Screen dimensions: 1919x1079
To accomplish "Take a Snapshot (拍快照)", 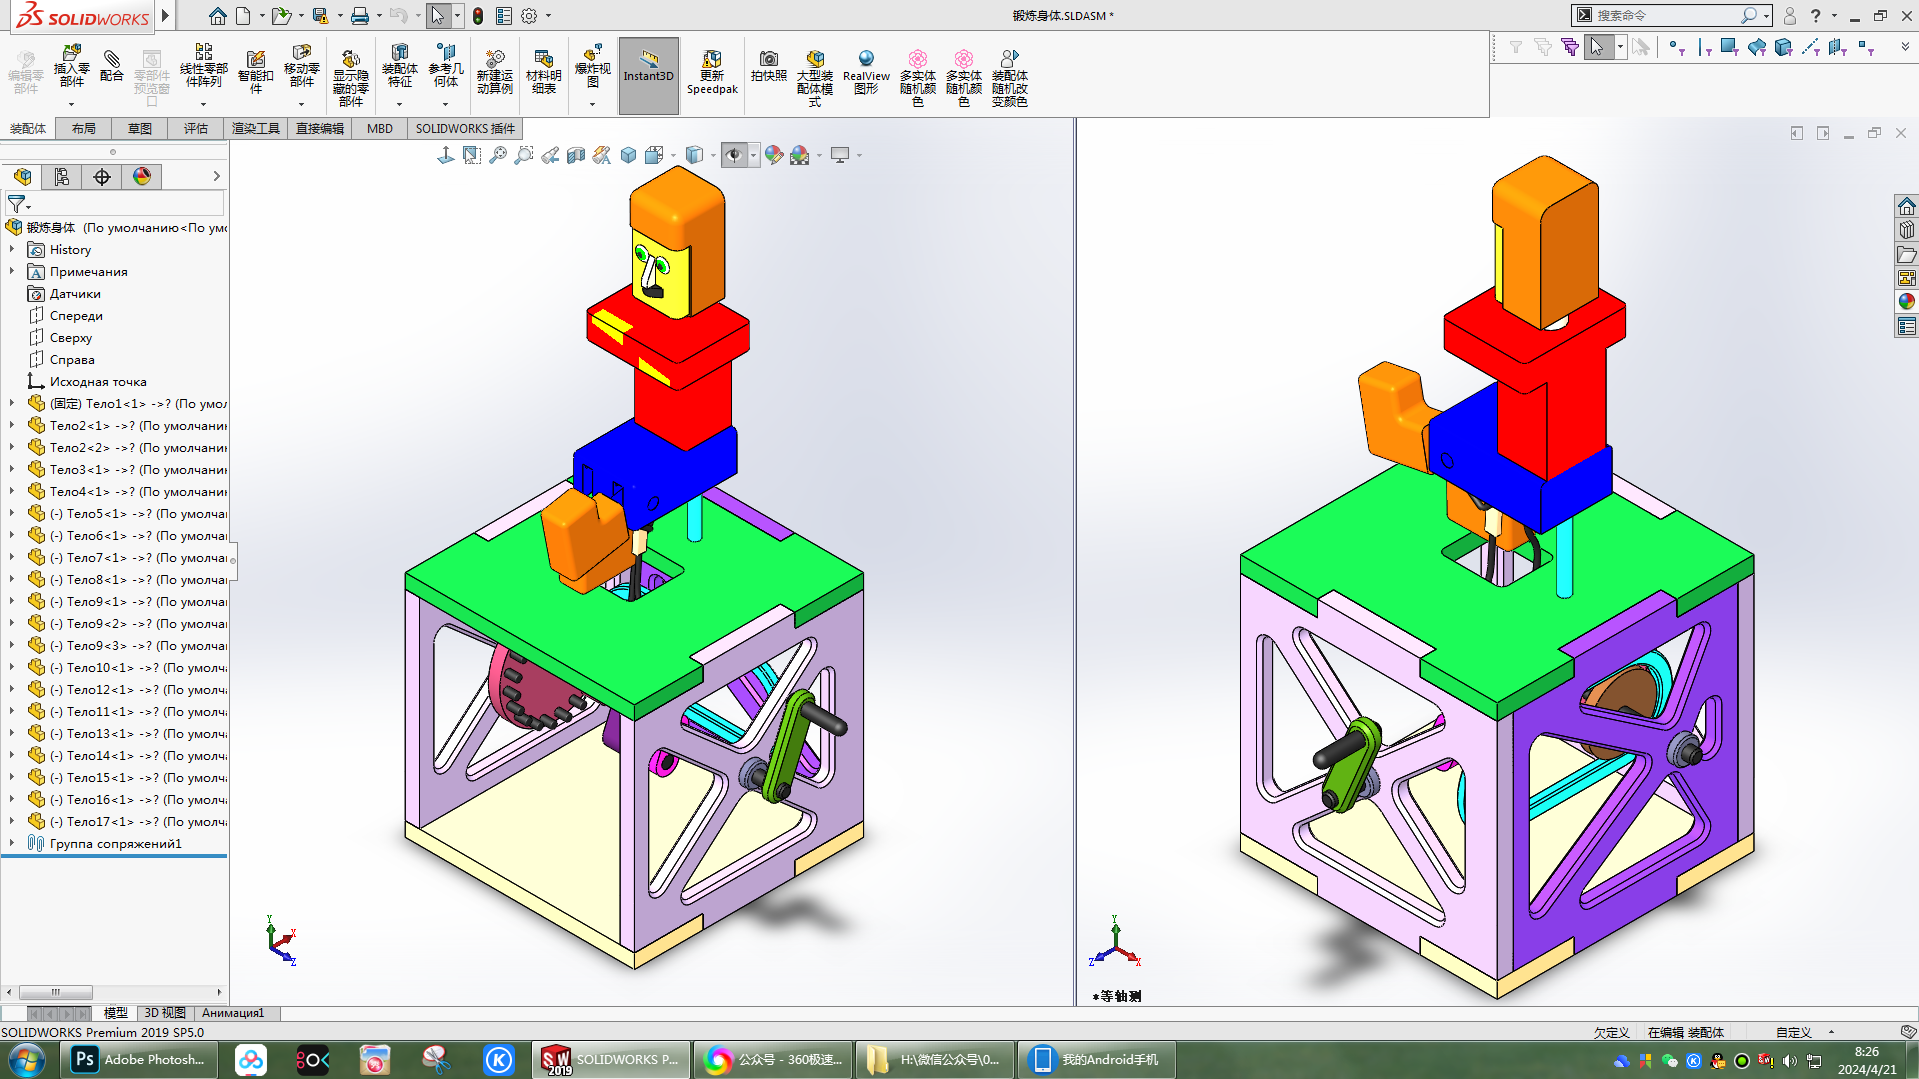I will coord(768,66).
